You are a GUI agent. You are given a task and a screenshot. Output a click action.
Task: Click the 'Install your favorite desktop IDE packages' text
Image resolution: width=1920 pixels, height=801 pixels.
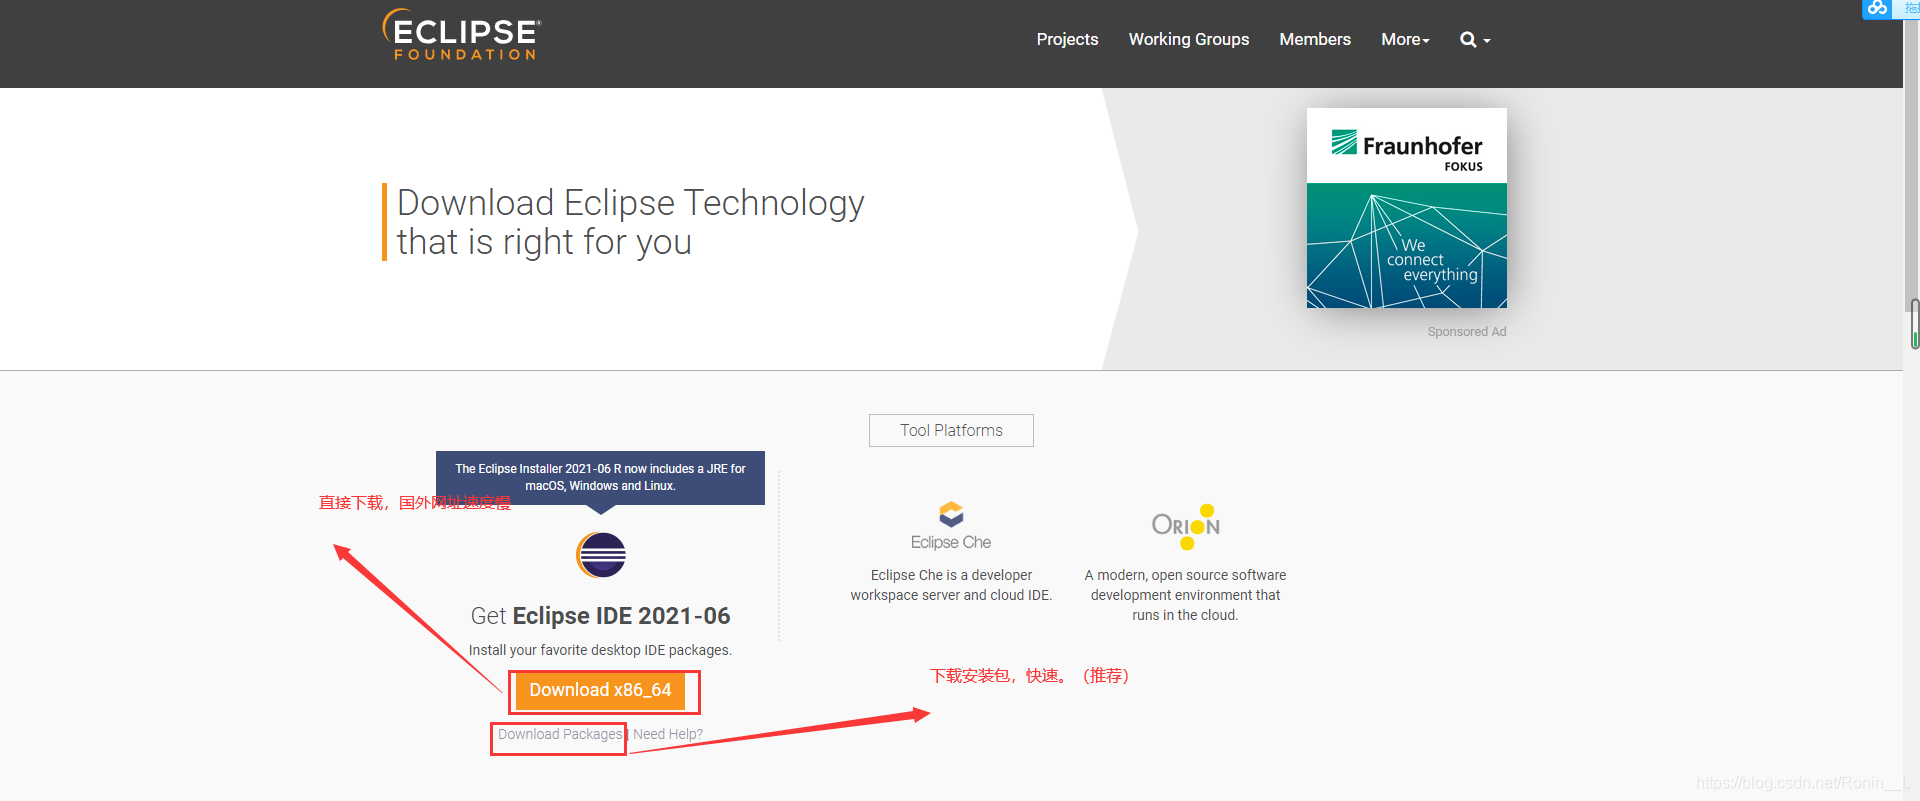click(x=600, y=650)
